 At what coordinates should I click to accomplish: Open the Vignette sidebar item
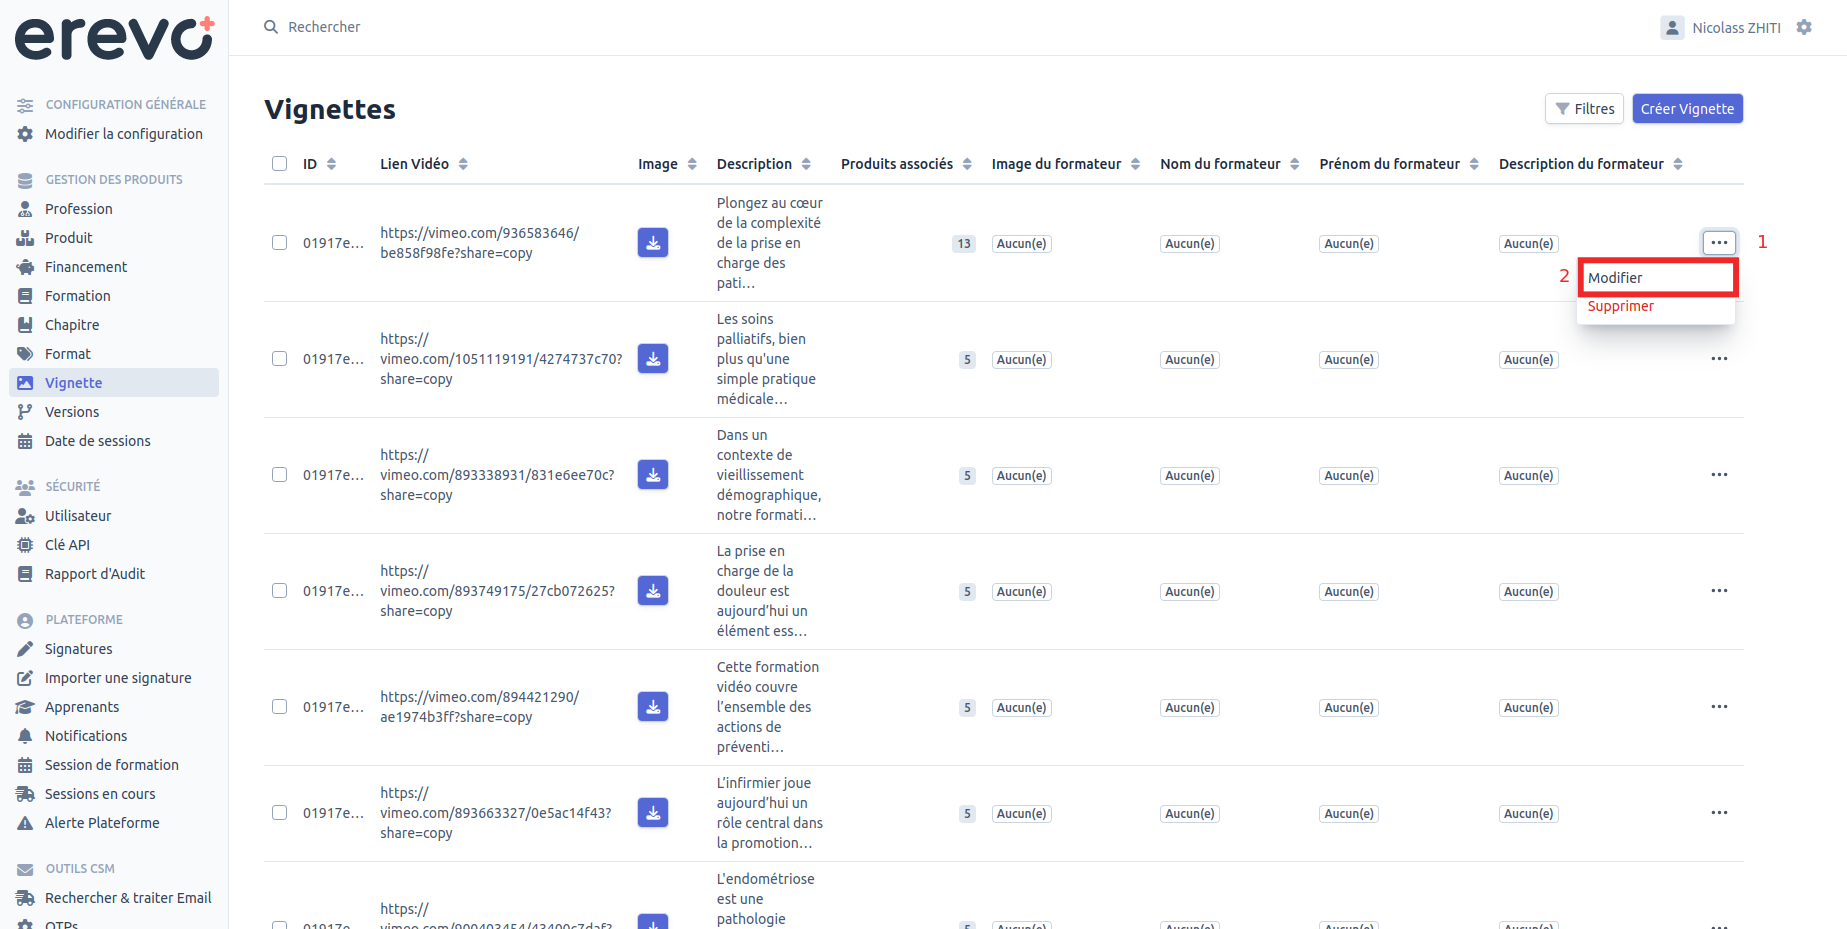click(x=114, y=383)
